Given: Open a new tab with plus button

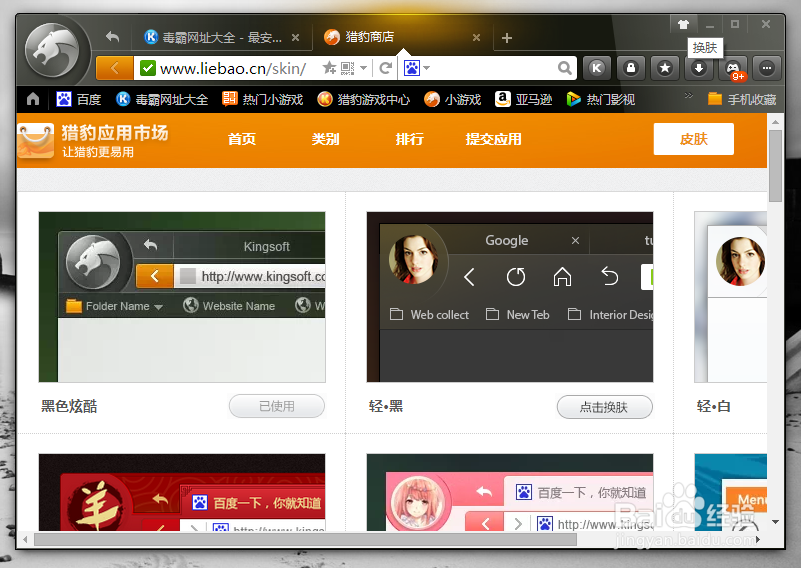Looking at the screenshot, I should [507, 38].
